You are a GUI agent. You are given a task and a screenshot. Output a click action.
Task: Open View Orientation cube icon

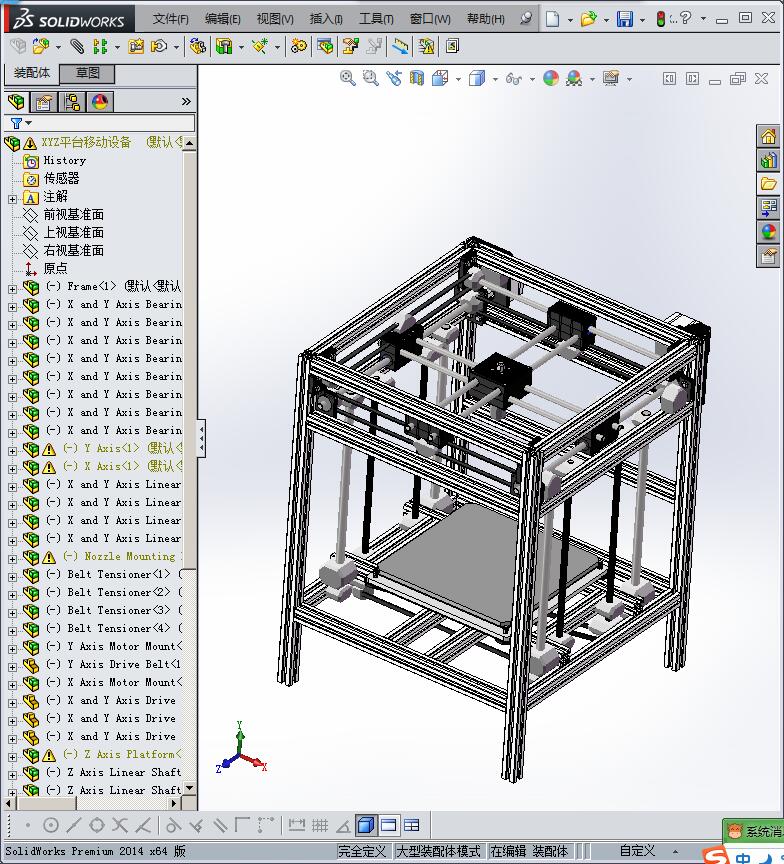[440, 78]
